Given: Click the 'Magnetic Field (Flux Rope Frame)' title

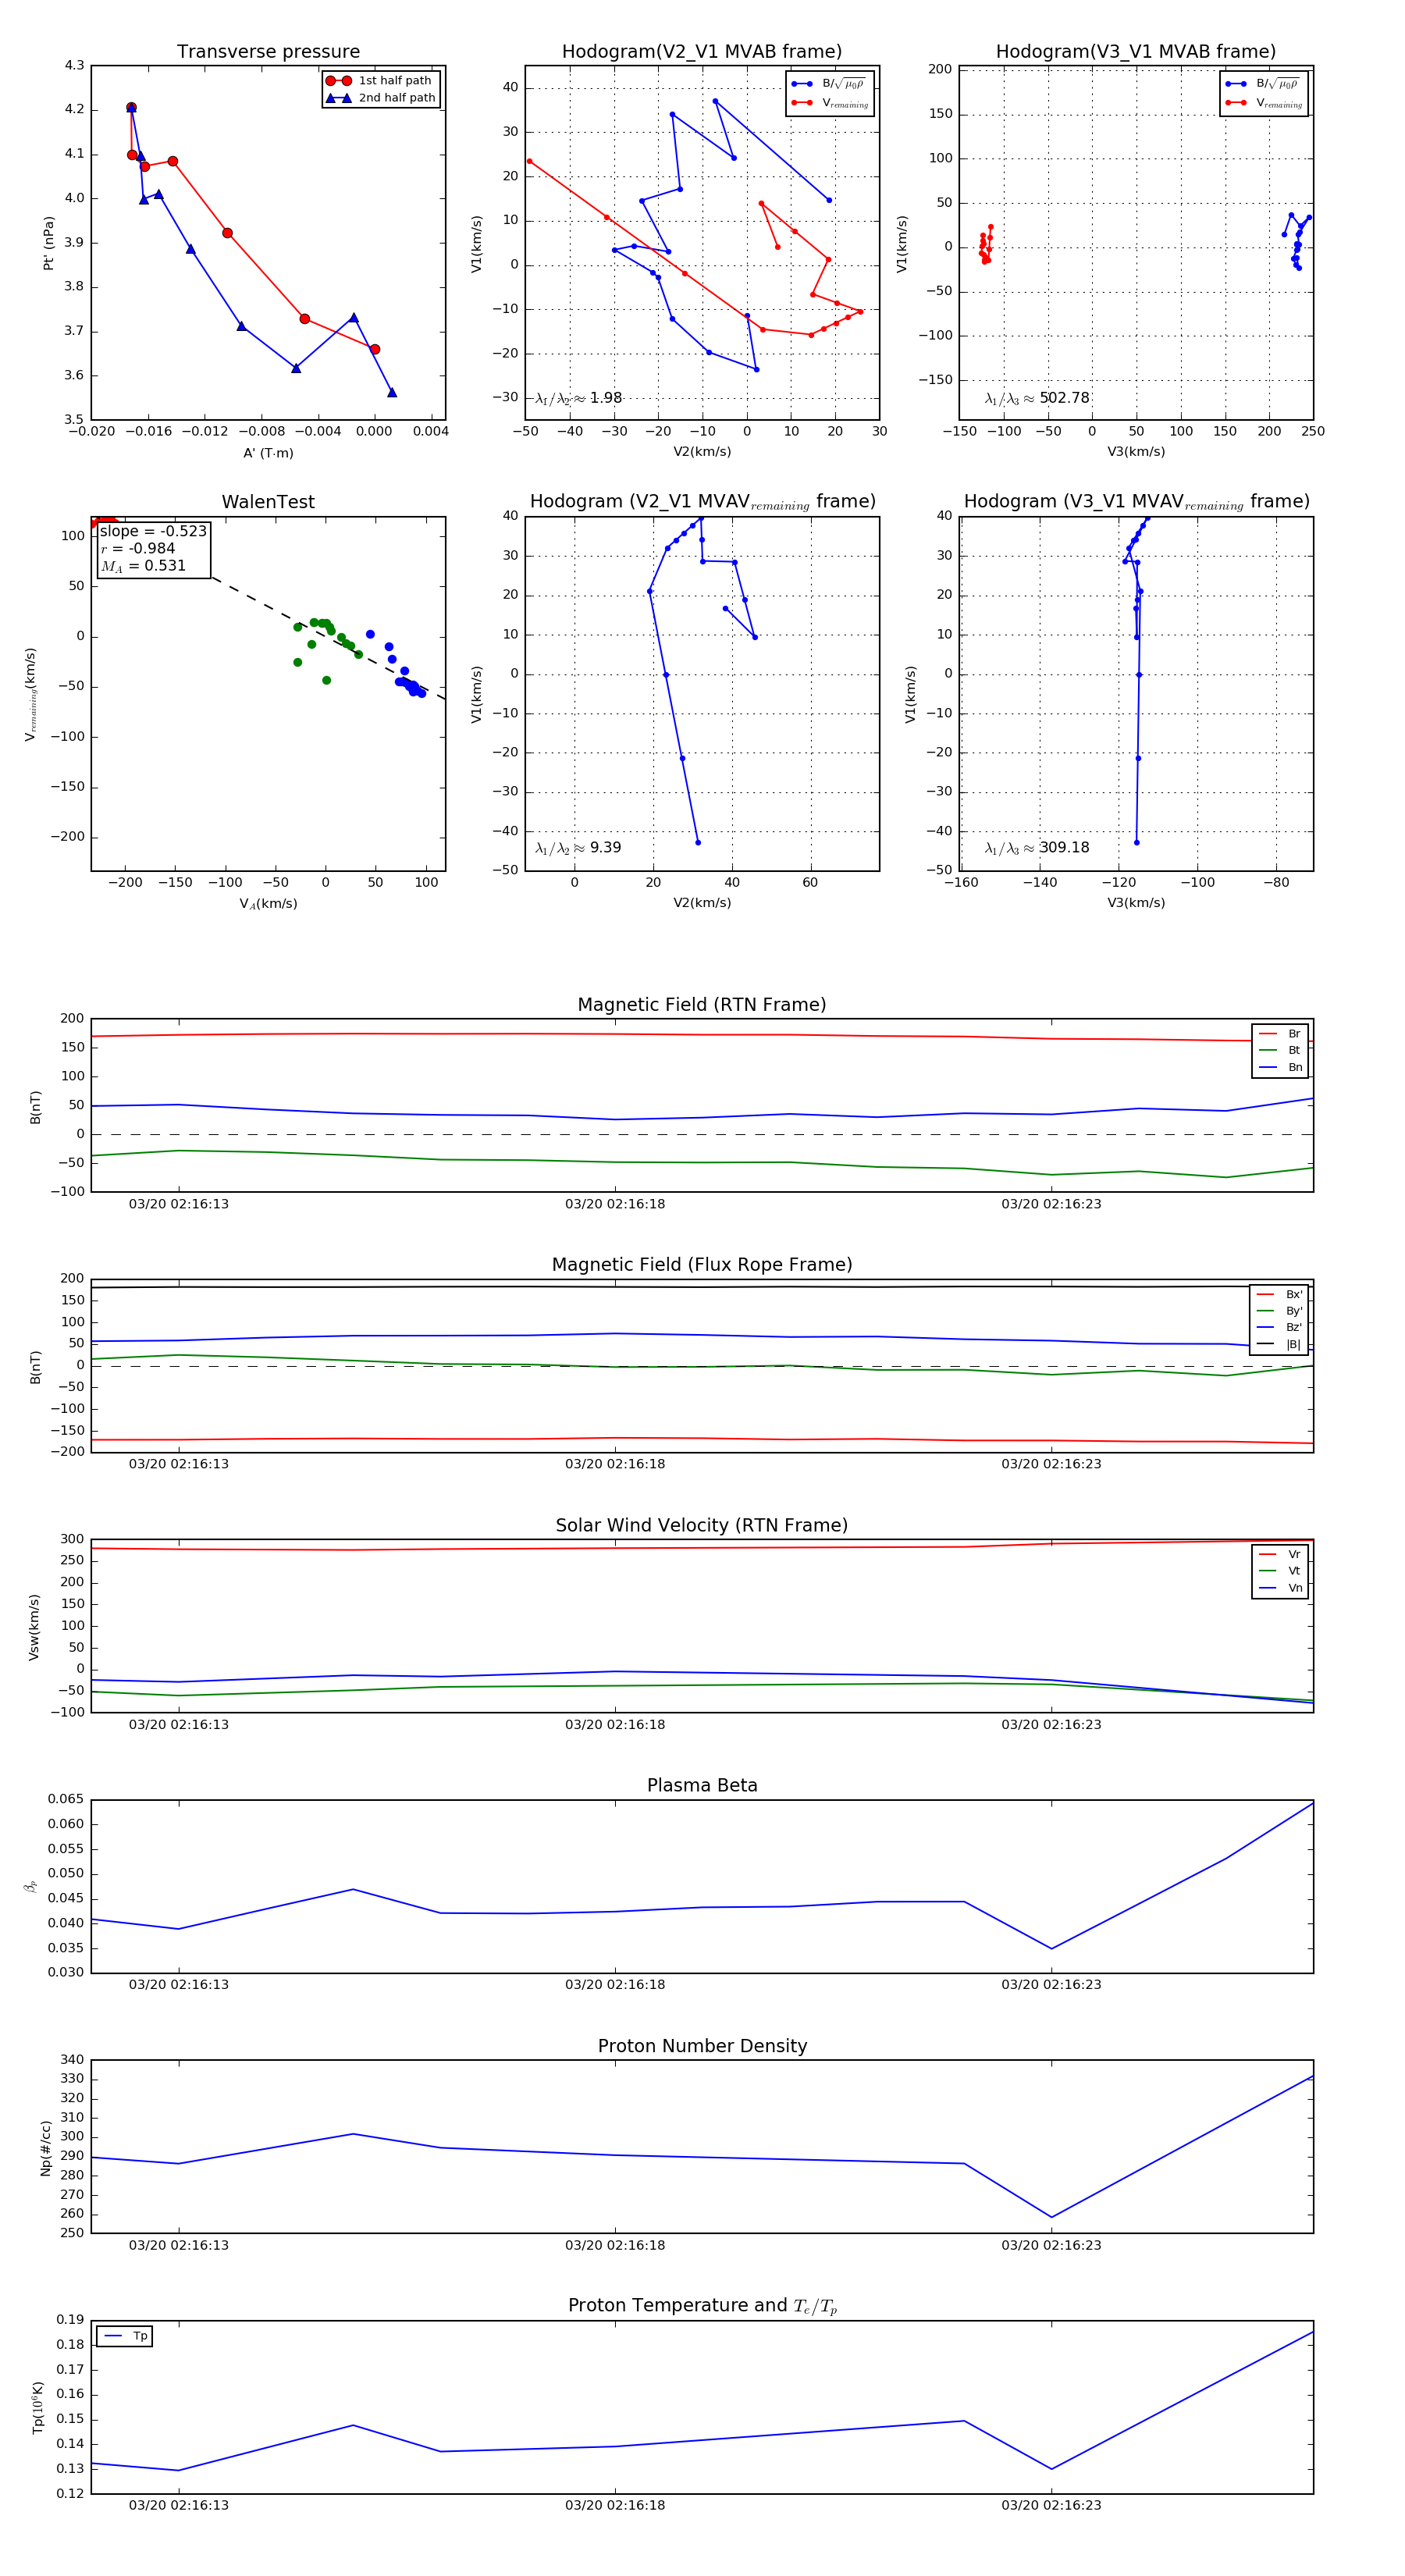Looking at the screenshot, I should (x=702, y=1265).
